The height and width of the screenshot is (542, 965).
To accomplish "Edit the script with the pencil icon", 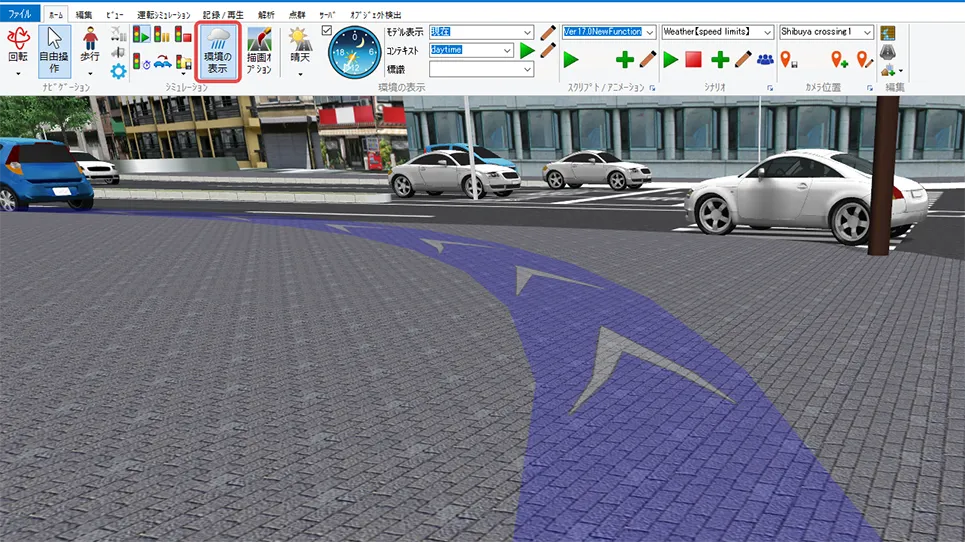I will tap(648, 60).
